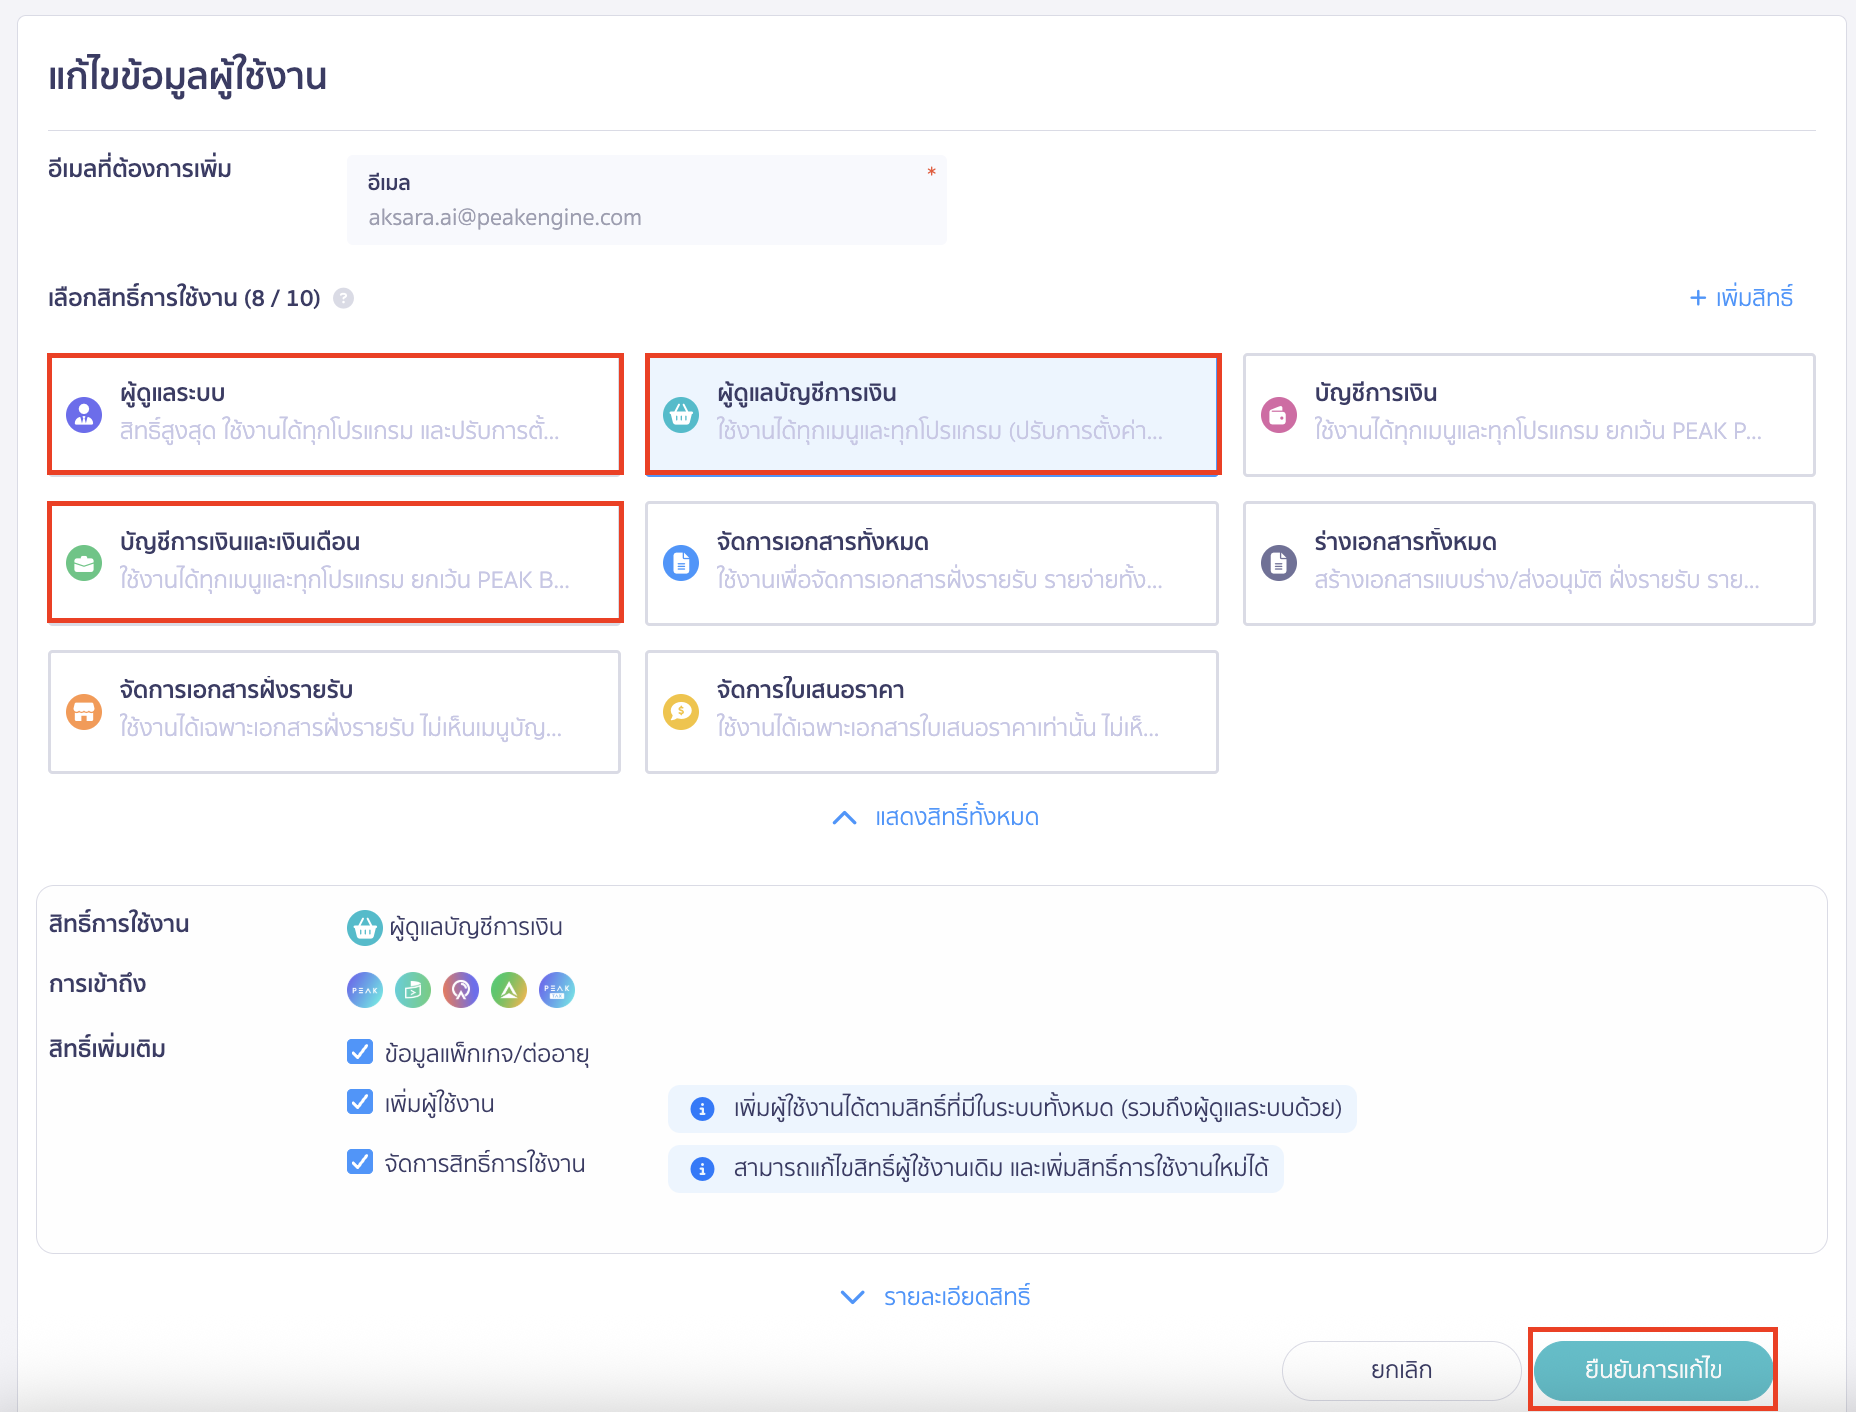The width and height of the screenshot is (1856, 1412).
Task: Click the first PEAK access icon
Action: coord(365,990)
